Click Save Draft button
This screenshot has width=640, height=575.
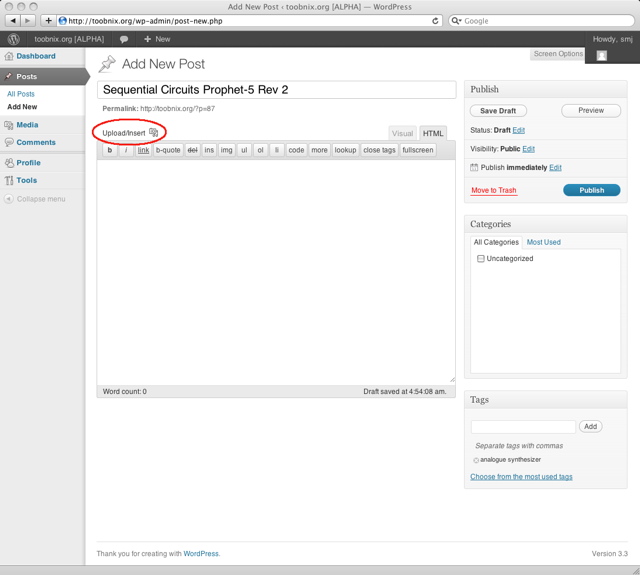click(x=498, y=111)
